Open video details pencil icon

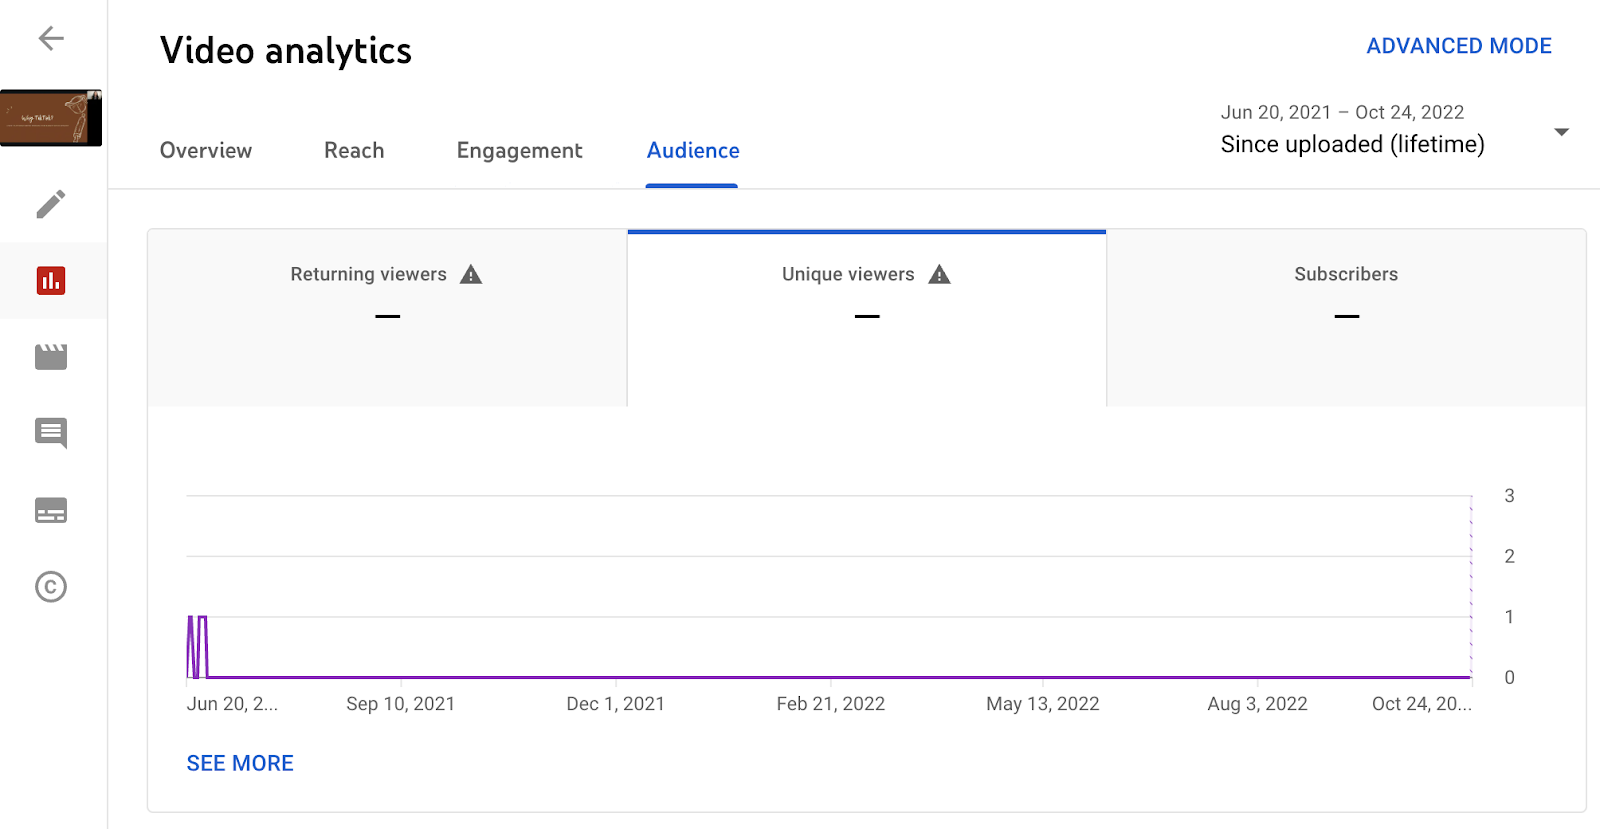[51, 204]
